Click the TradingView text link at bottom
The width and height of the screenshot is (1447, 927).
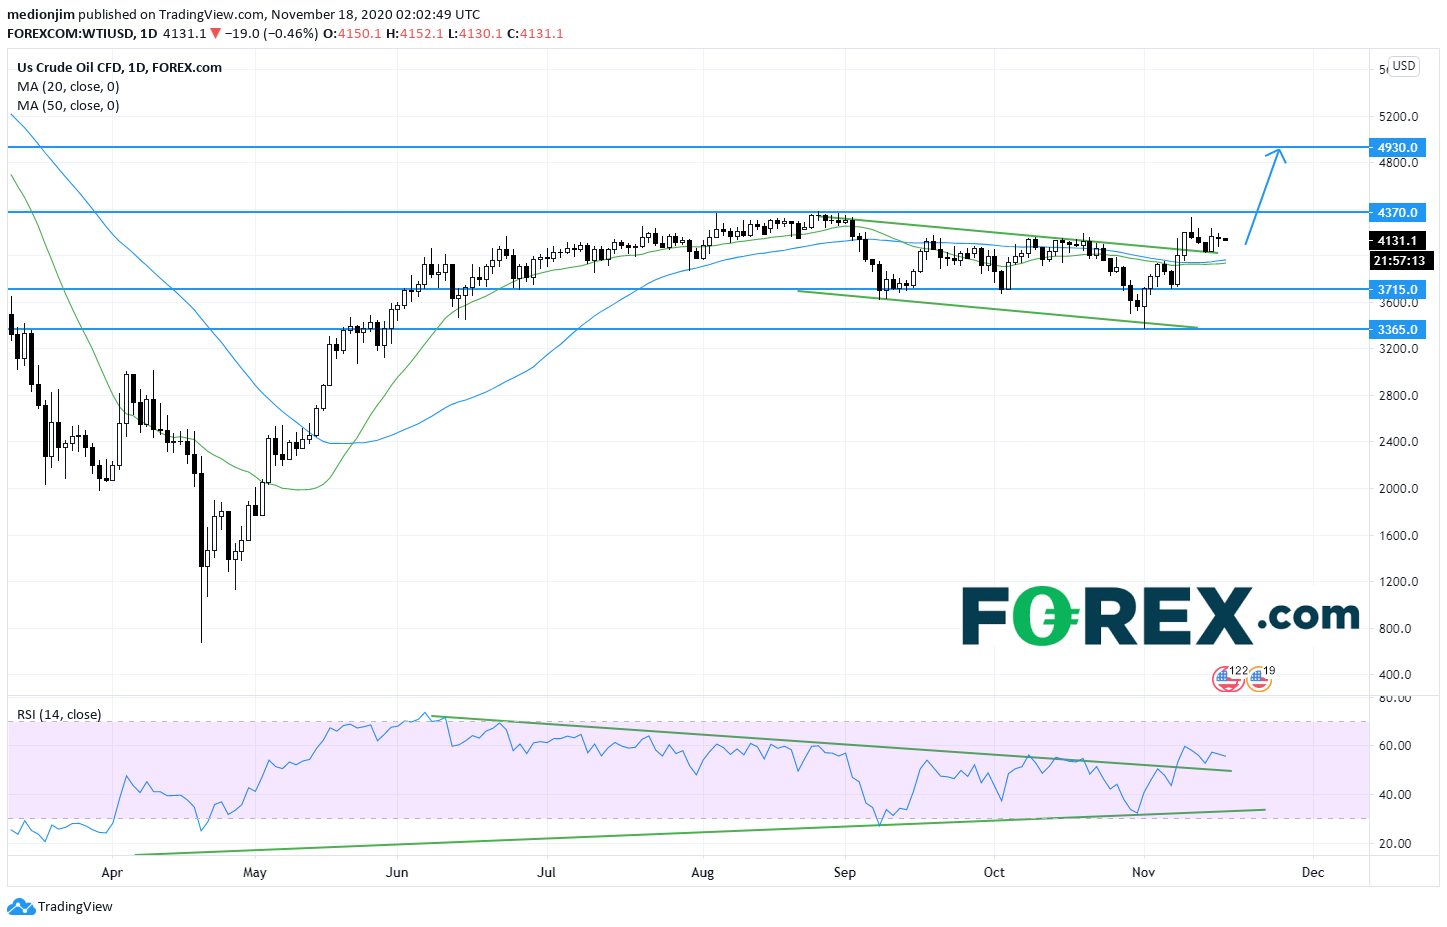75,907
